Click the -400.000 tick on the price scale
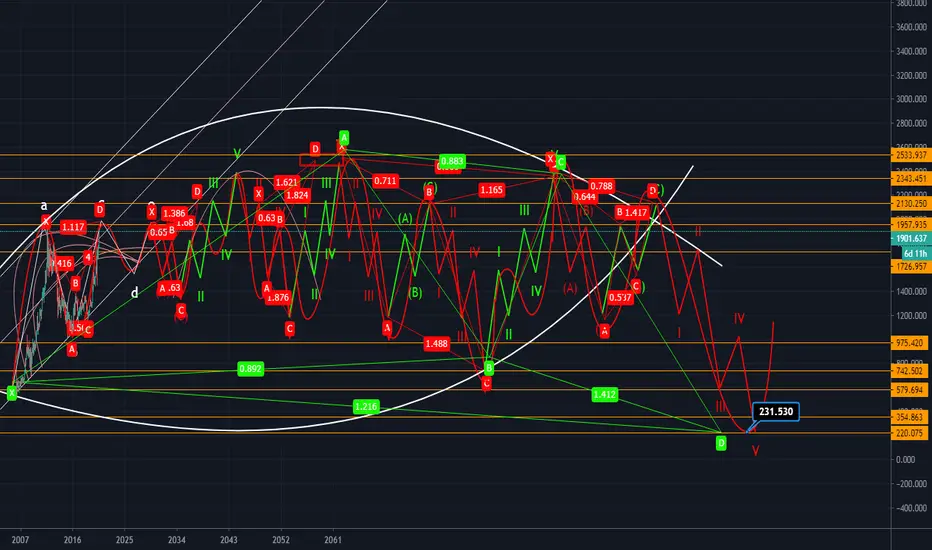 tap(911, 508)
